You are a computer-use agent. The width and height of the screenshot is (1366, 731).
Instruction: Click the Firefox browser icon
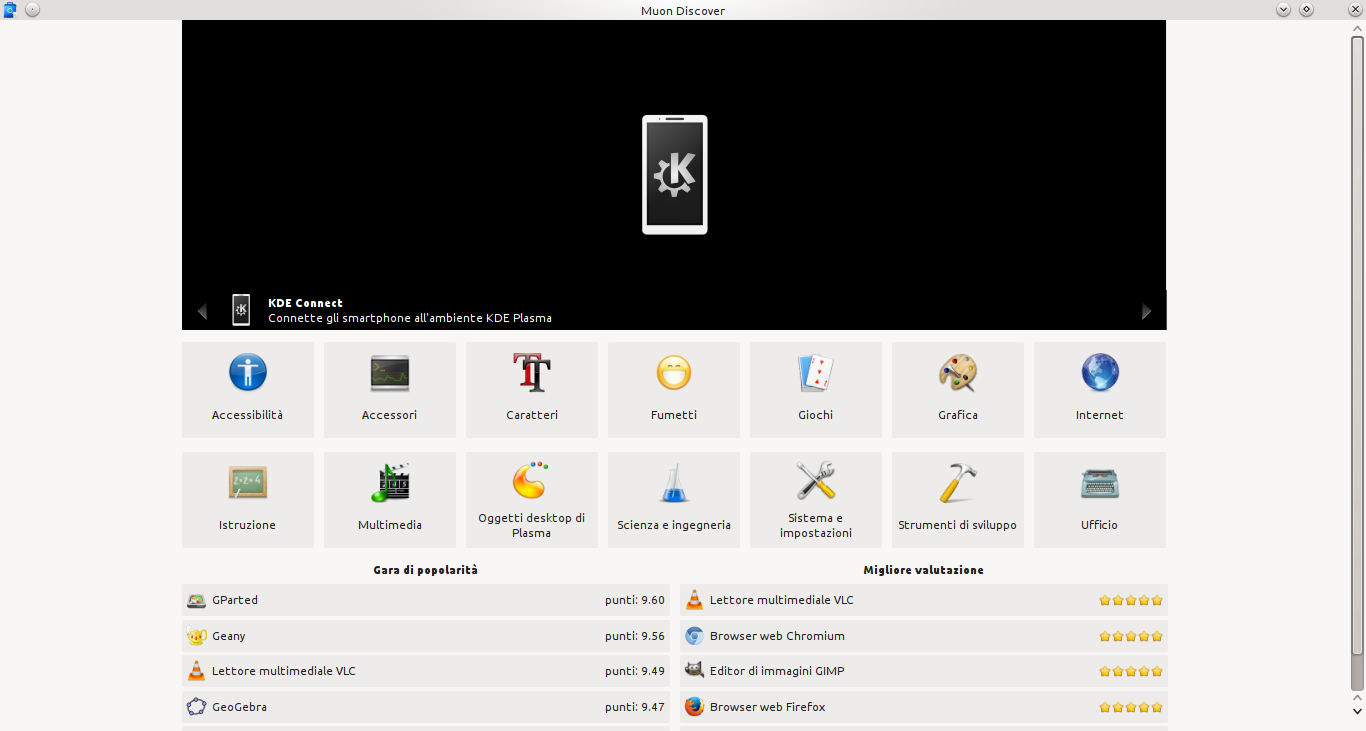click(x=694, y=707)
